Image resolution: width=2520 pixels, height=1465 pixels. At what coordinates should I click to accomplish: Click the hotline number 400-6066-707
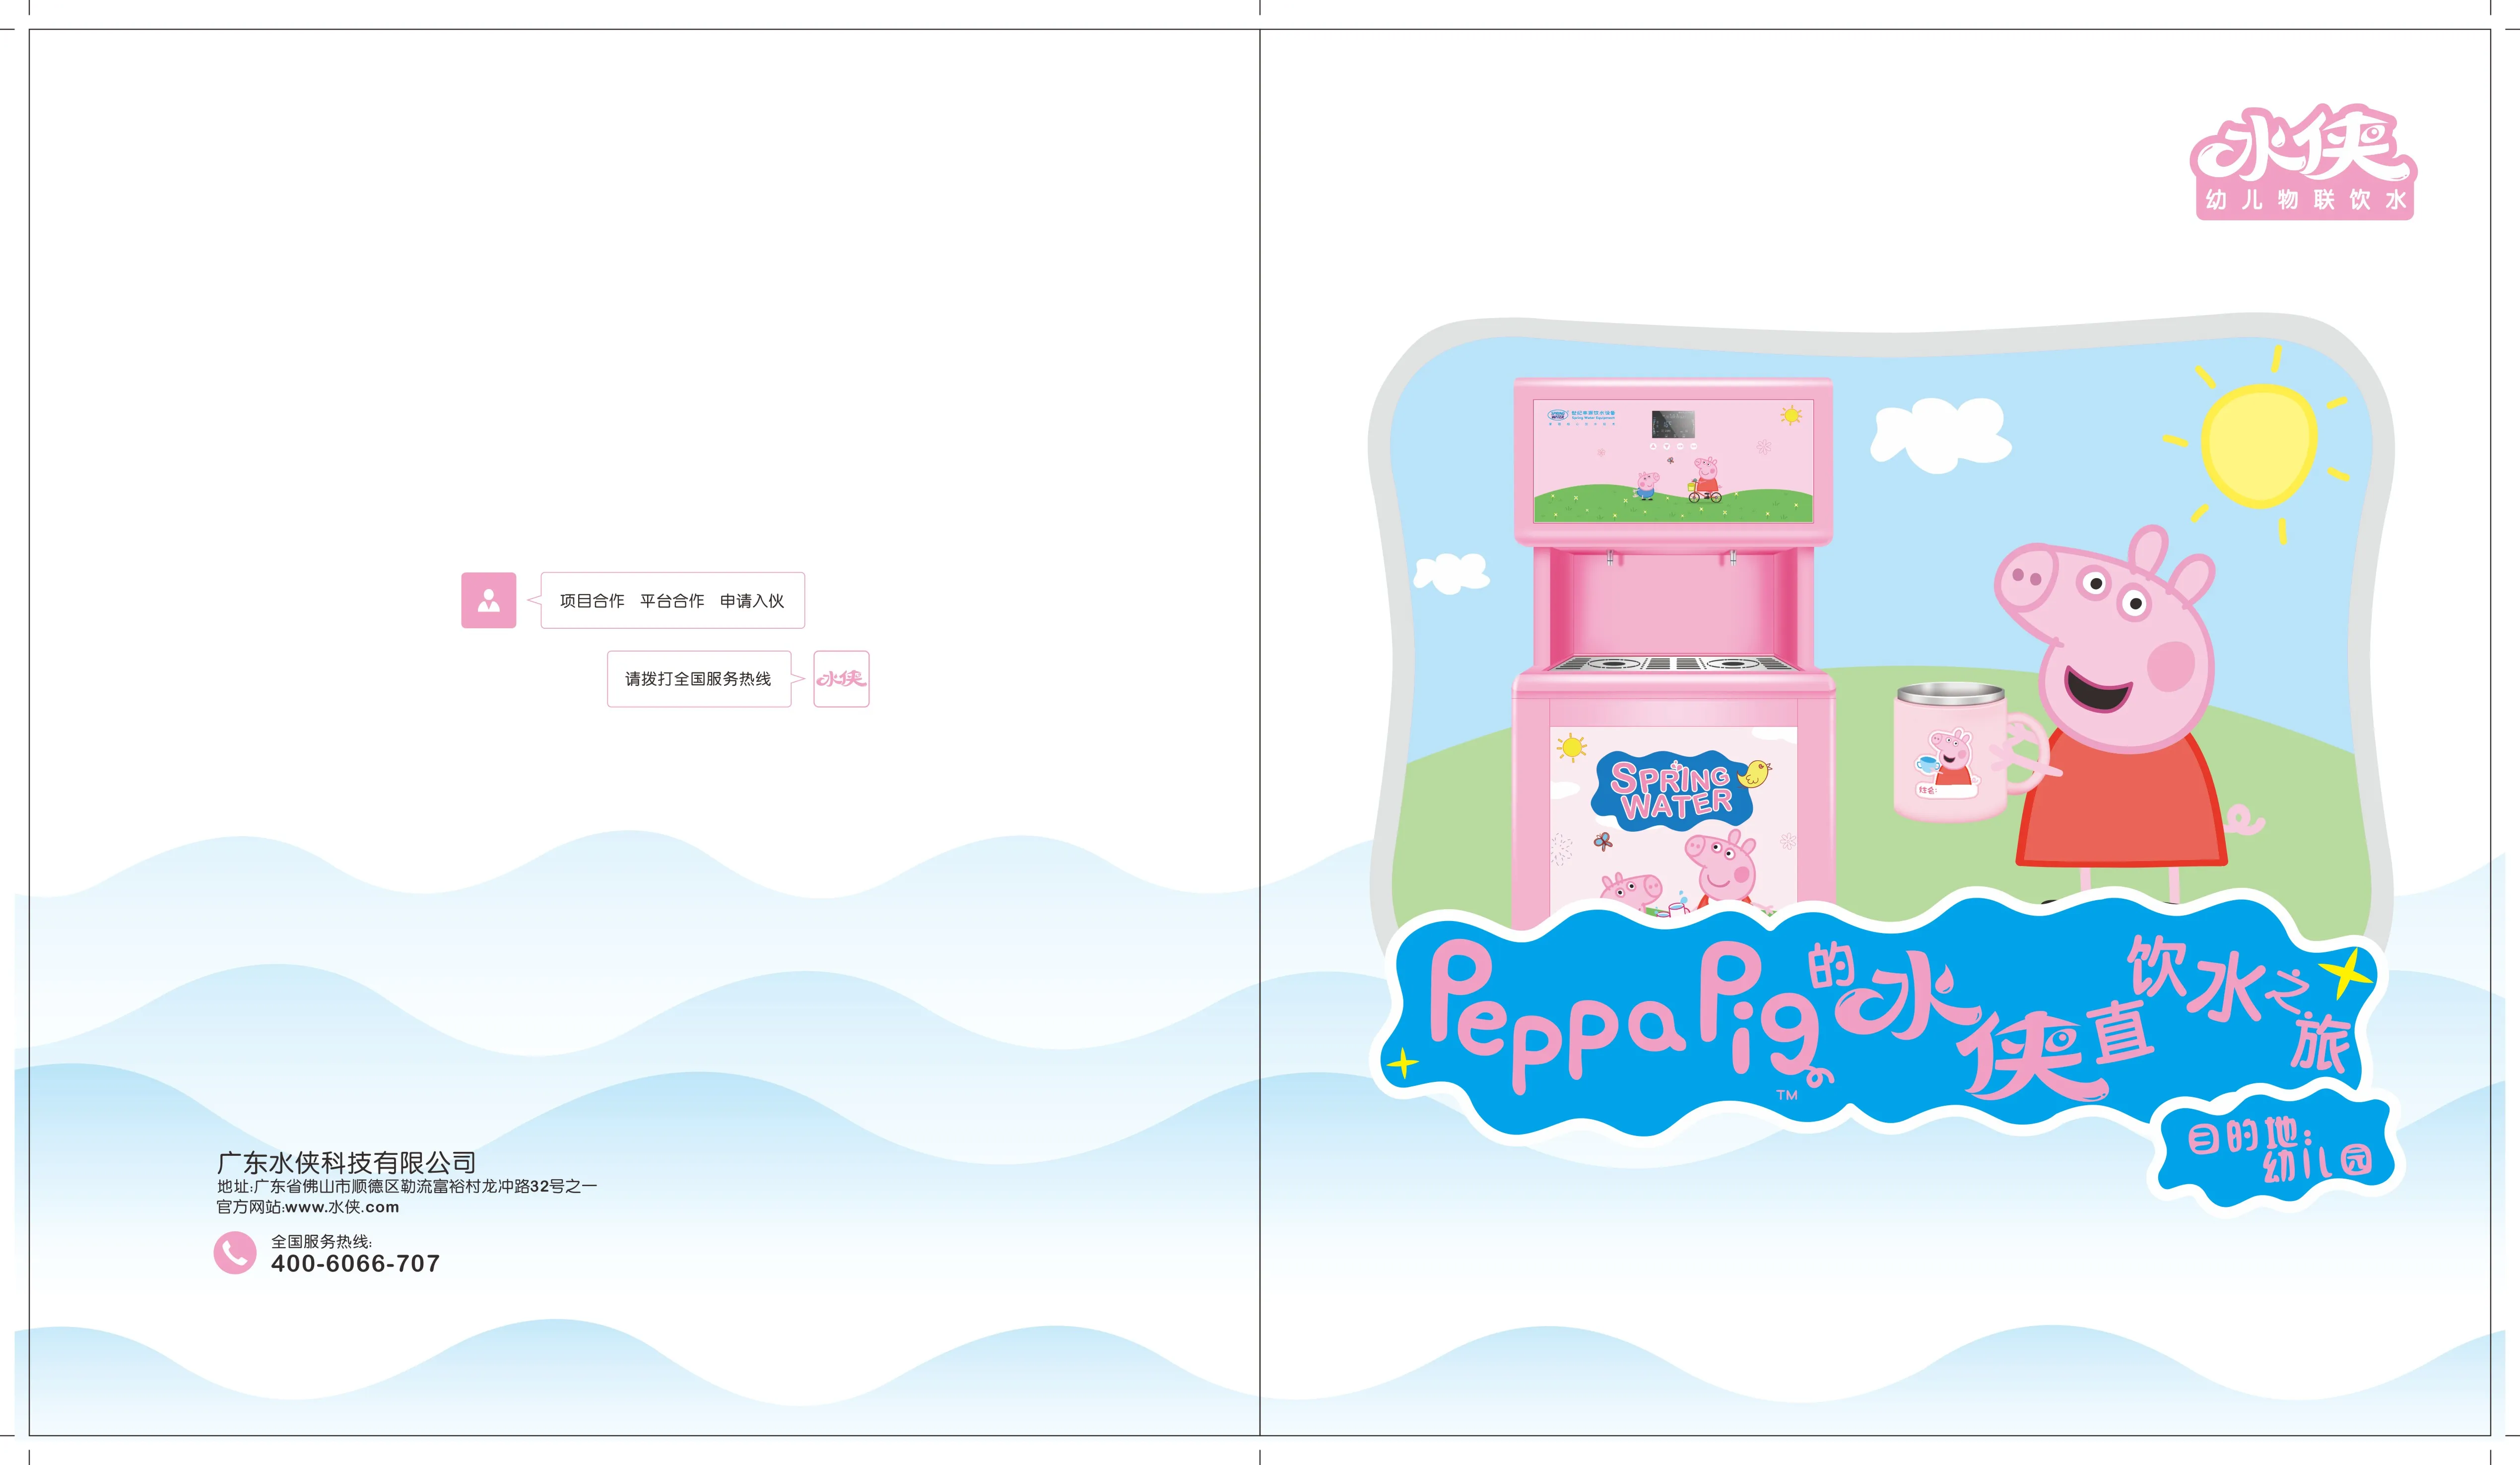(x=355, y=1264)
